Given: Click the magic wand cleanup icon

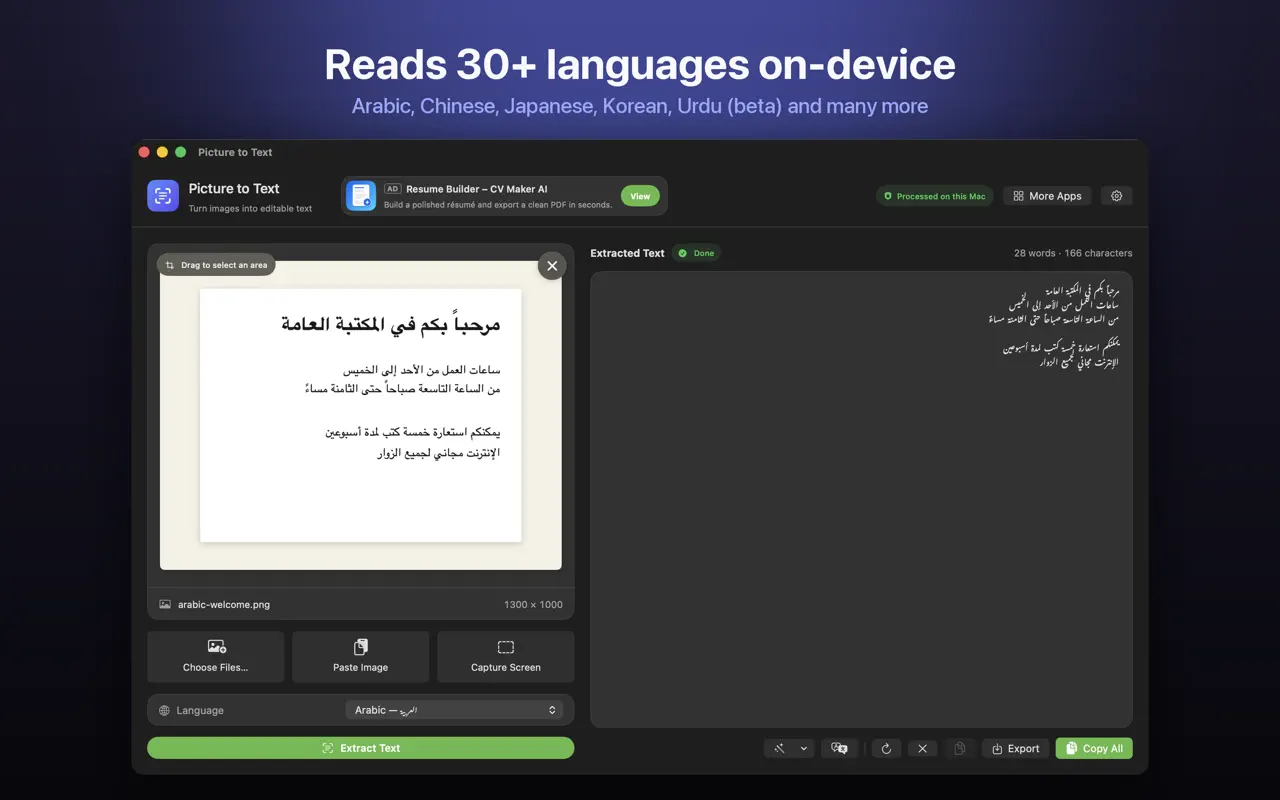Looking at the screenshot, I should click(778, 748).
